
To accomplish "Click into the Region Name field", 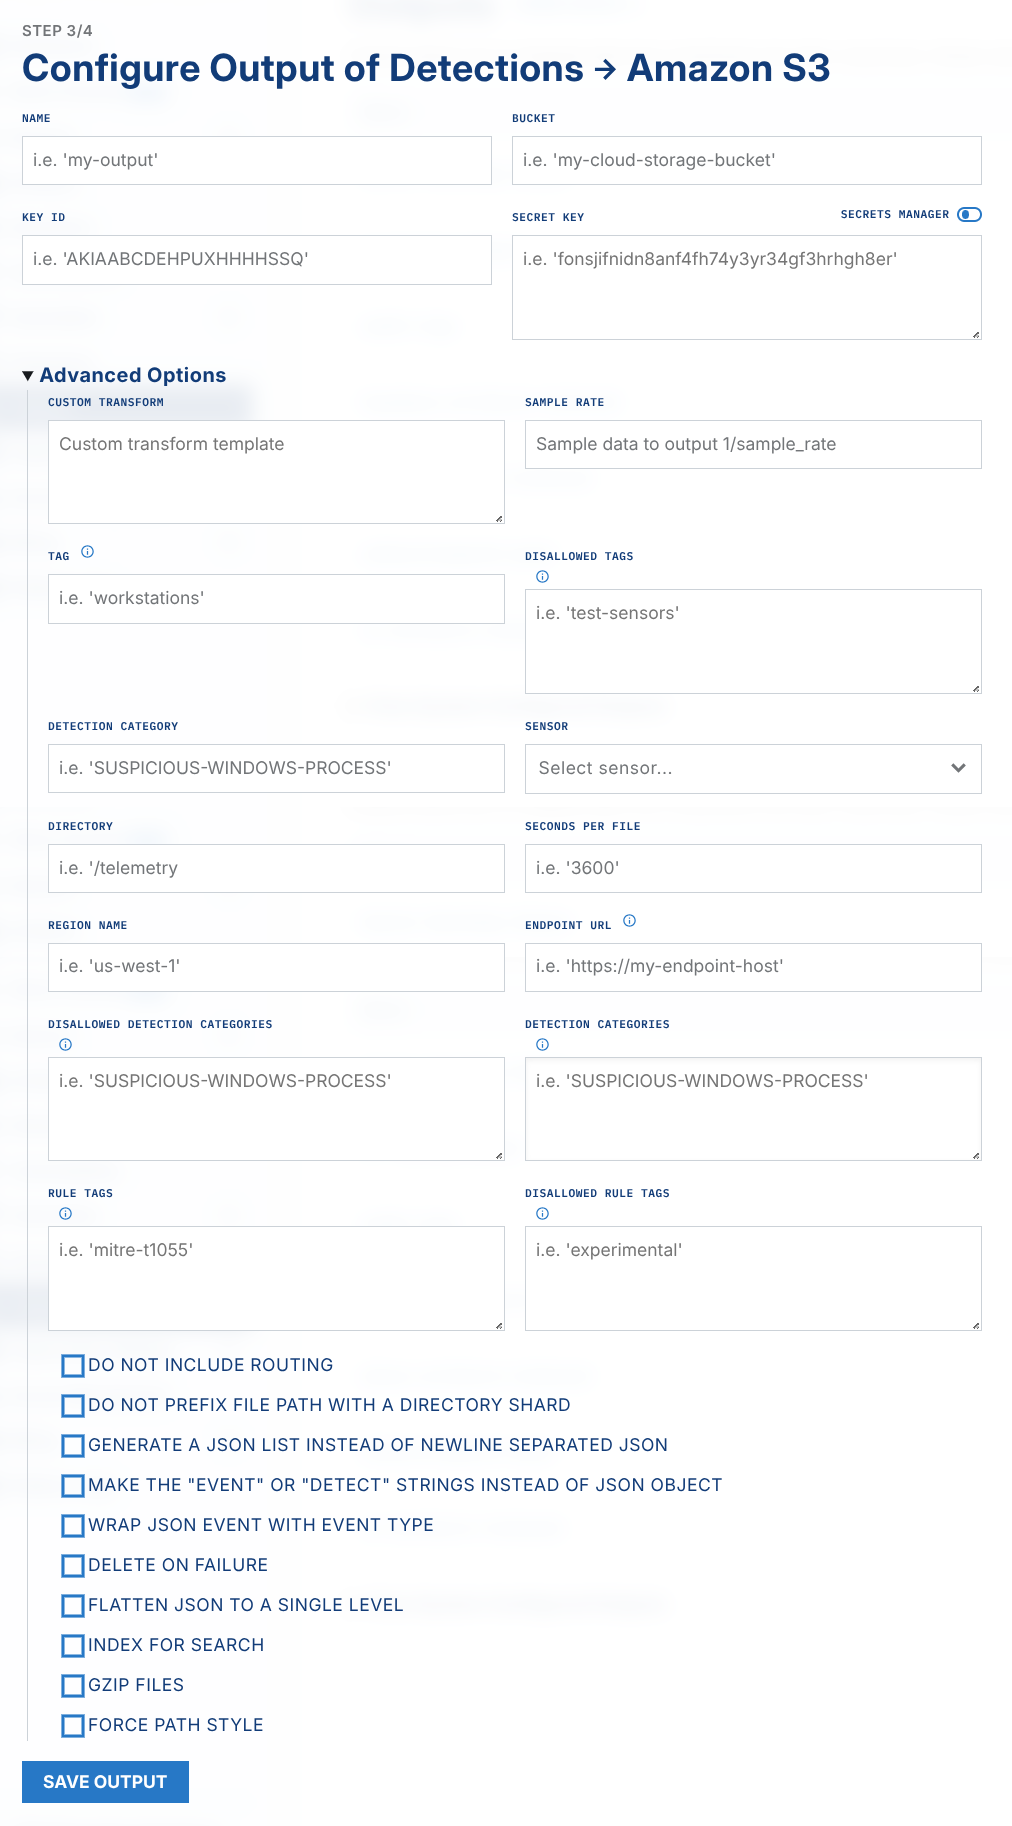I will coord(276,967).
